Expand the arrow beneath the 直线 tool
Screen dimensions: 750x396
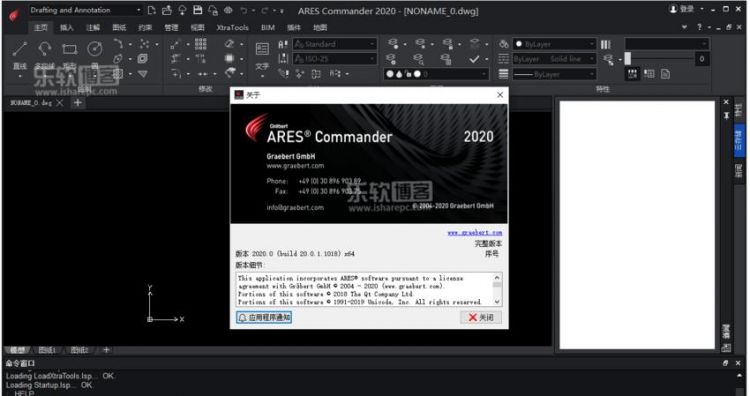click(19, 75)
